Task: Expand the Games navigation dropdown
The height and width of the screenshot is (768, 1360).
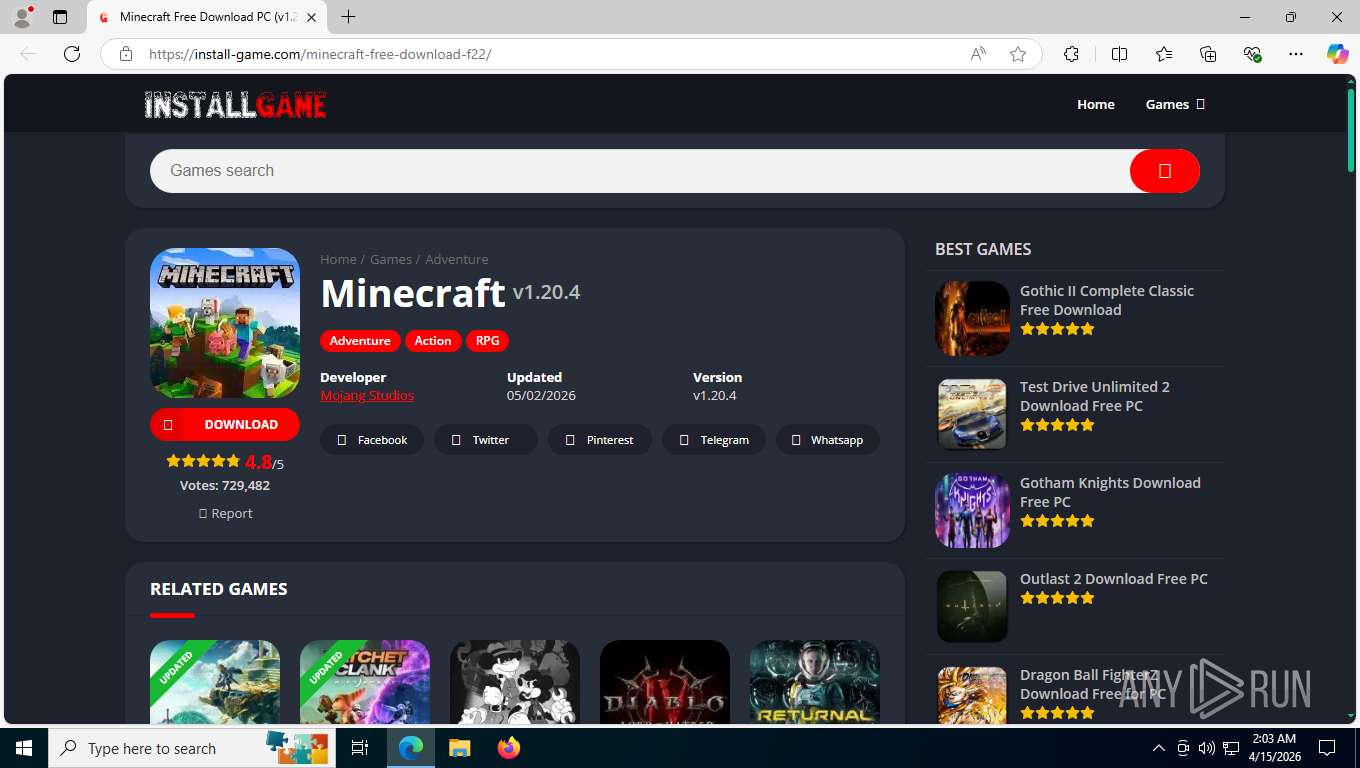Action: click(x=1175, y=104)
